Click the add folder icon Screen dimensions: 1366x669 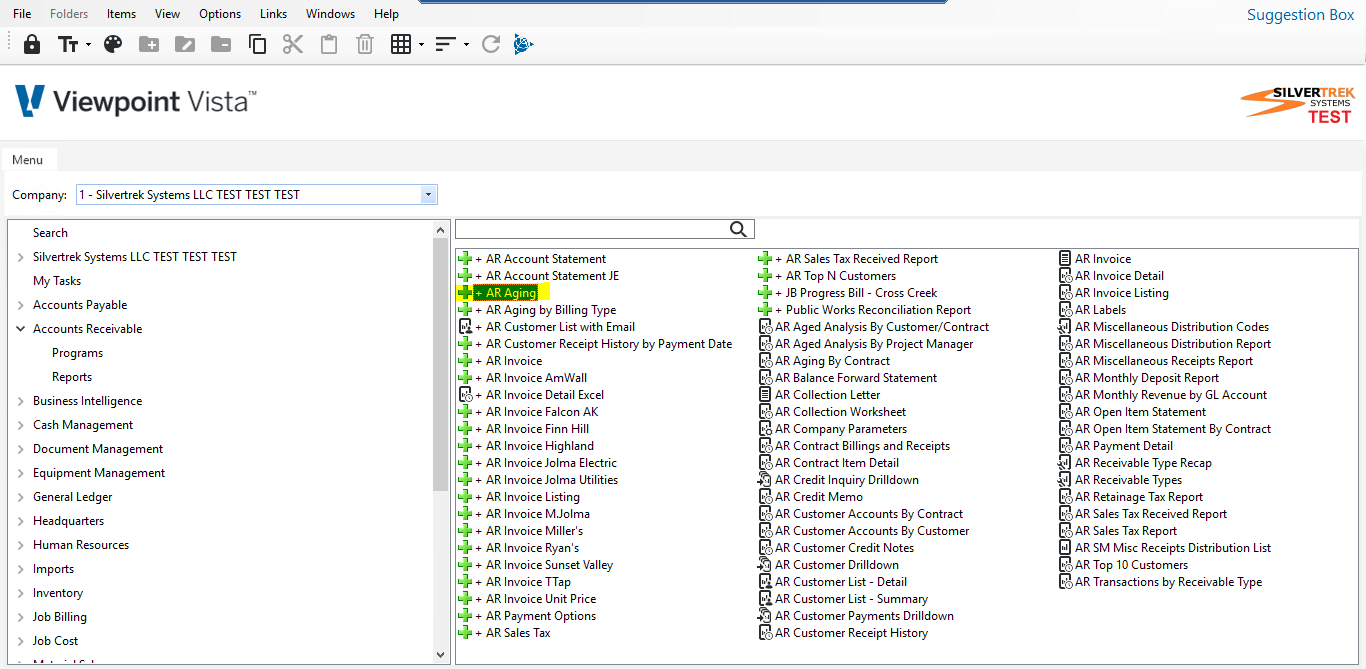(x=149, y=44)
